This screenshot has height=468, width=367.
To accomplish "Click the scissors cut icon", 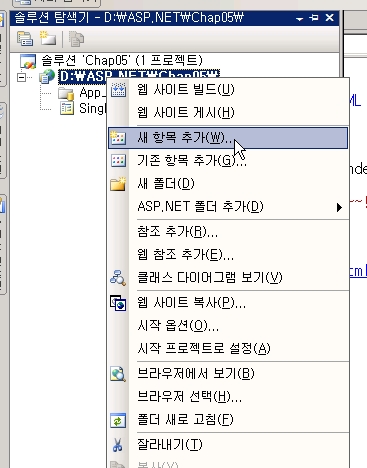I will 117,445.
